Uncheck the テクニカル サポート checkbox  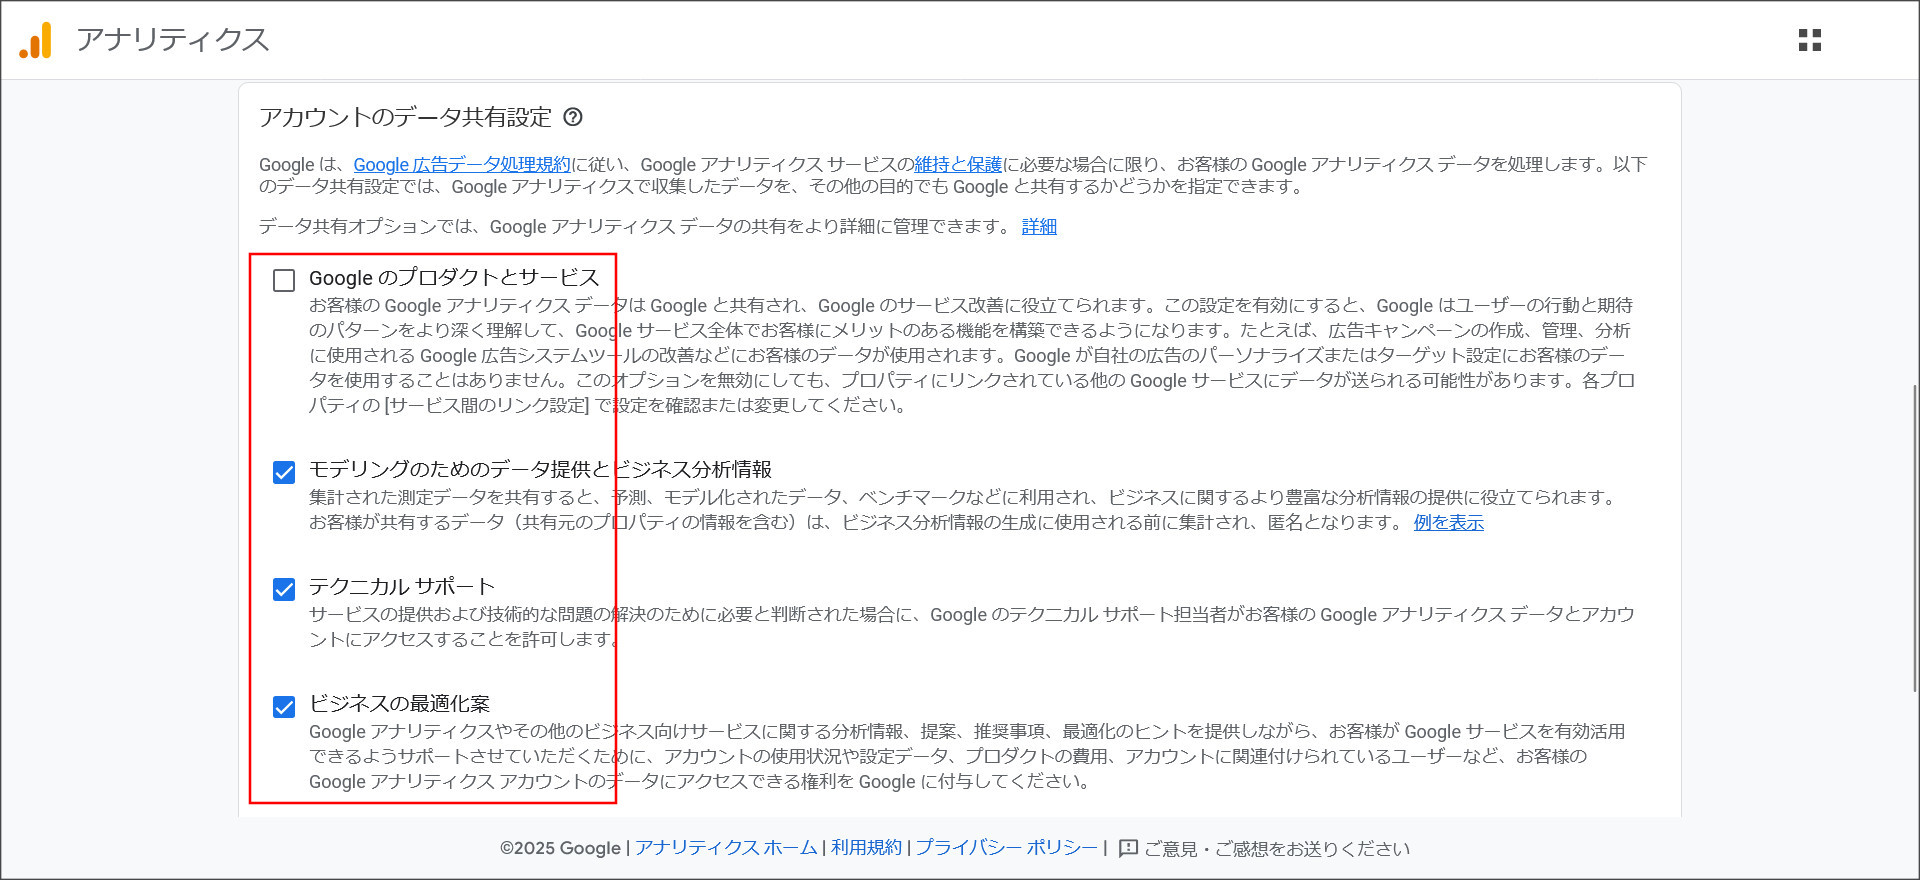[284, 589]
